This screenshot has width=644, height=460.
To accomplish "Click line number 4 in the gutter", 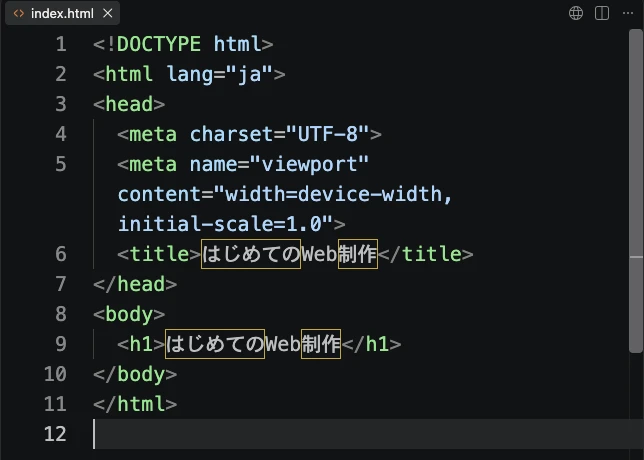I will click(x=61, y=134).
